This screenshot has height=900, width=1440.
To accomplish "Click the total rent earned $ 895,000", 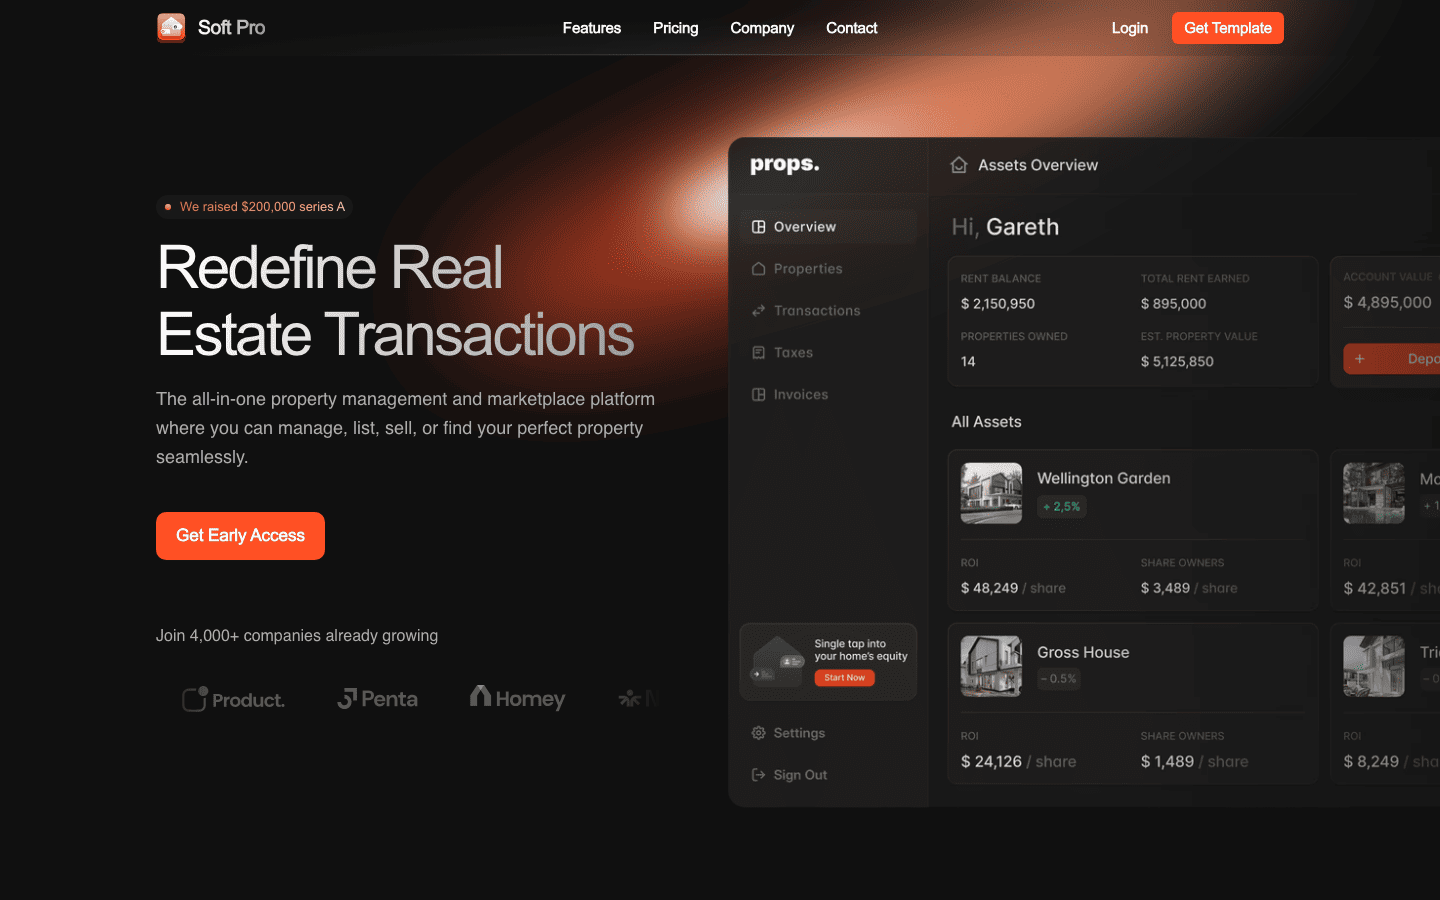I will [1174, 304].
